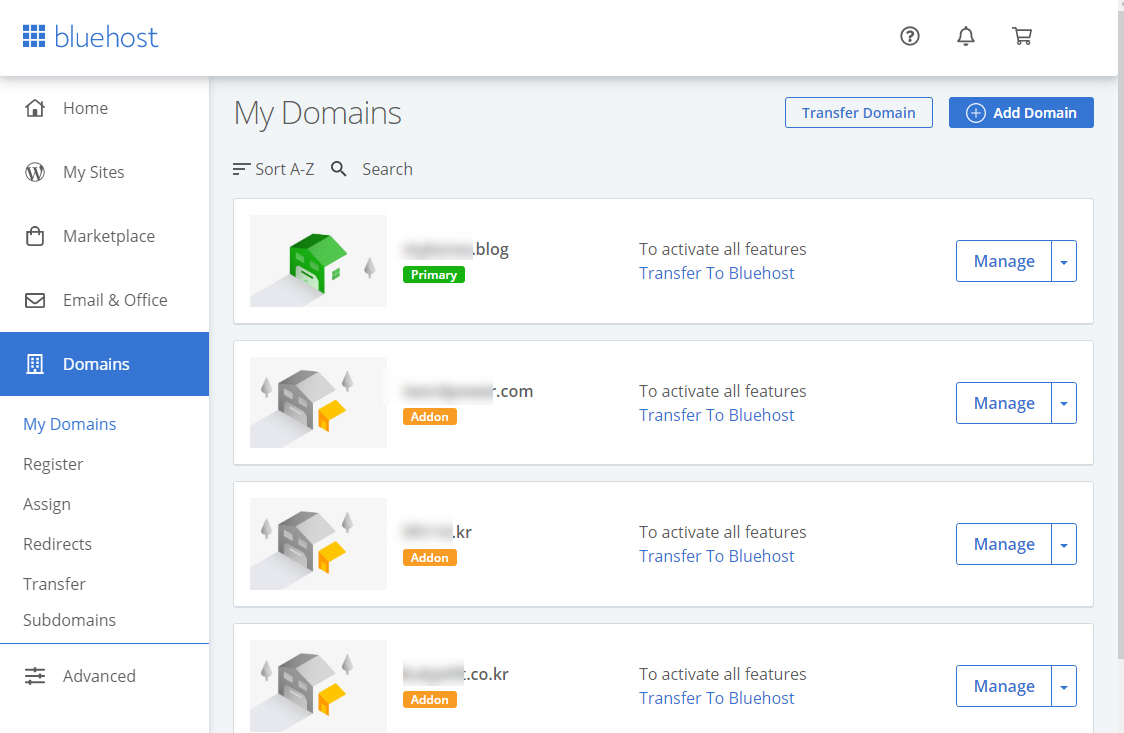Select My Domains submenu link

[x=70, y=424]
